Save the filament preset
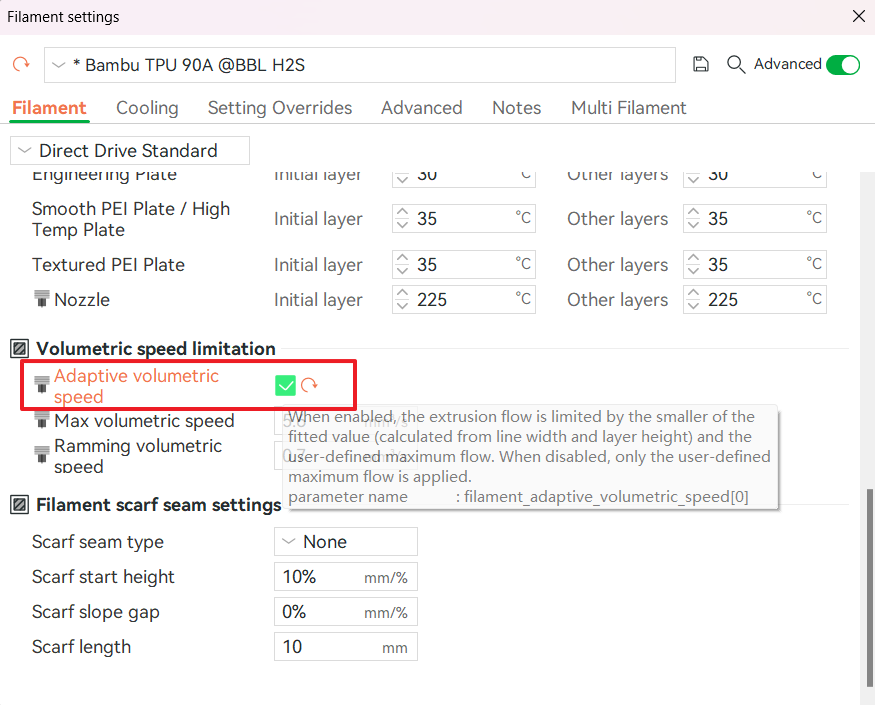875x705 pixels. coord(700,64)
